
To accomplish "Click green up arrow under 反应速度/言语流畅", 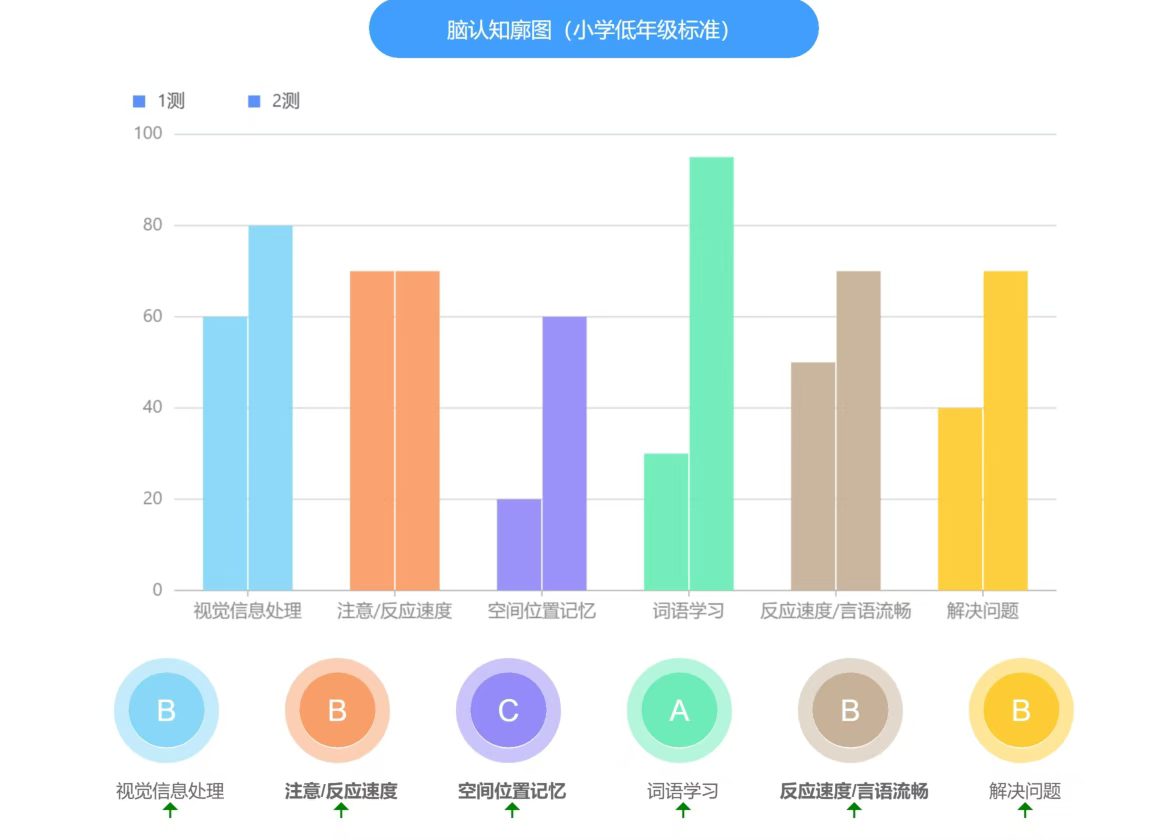I will click(x=854, y=810).
